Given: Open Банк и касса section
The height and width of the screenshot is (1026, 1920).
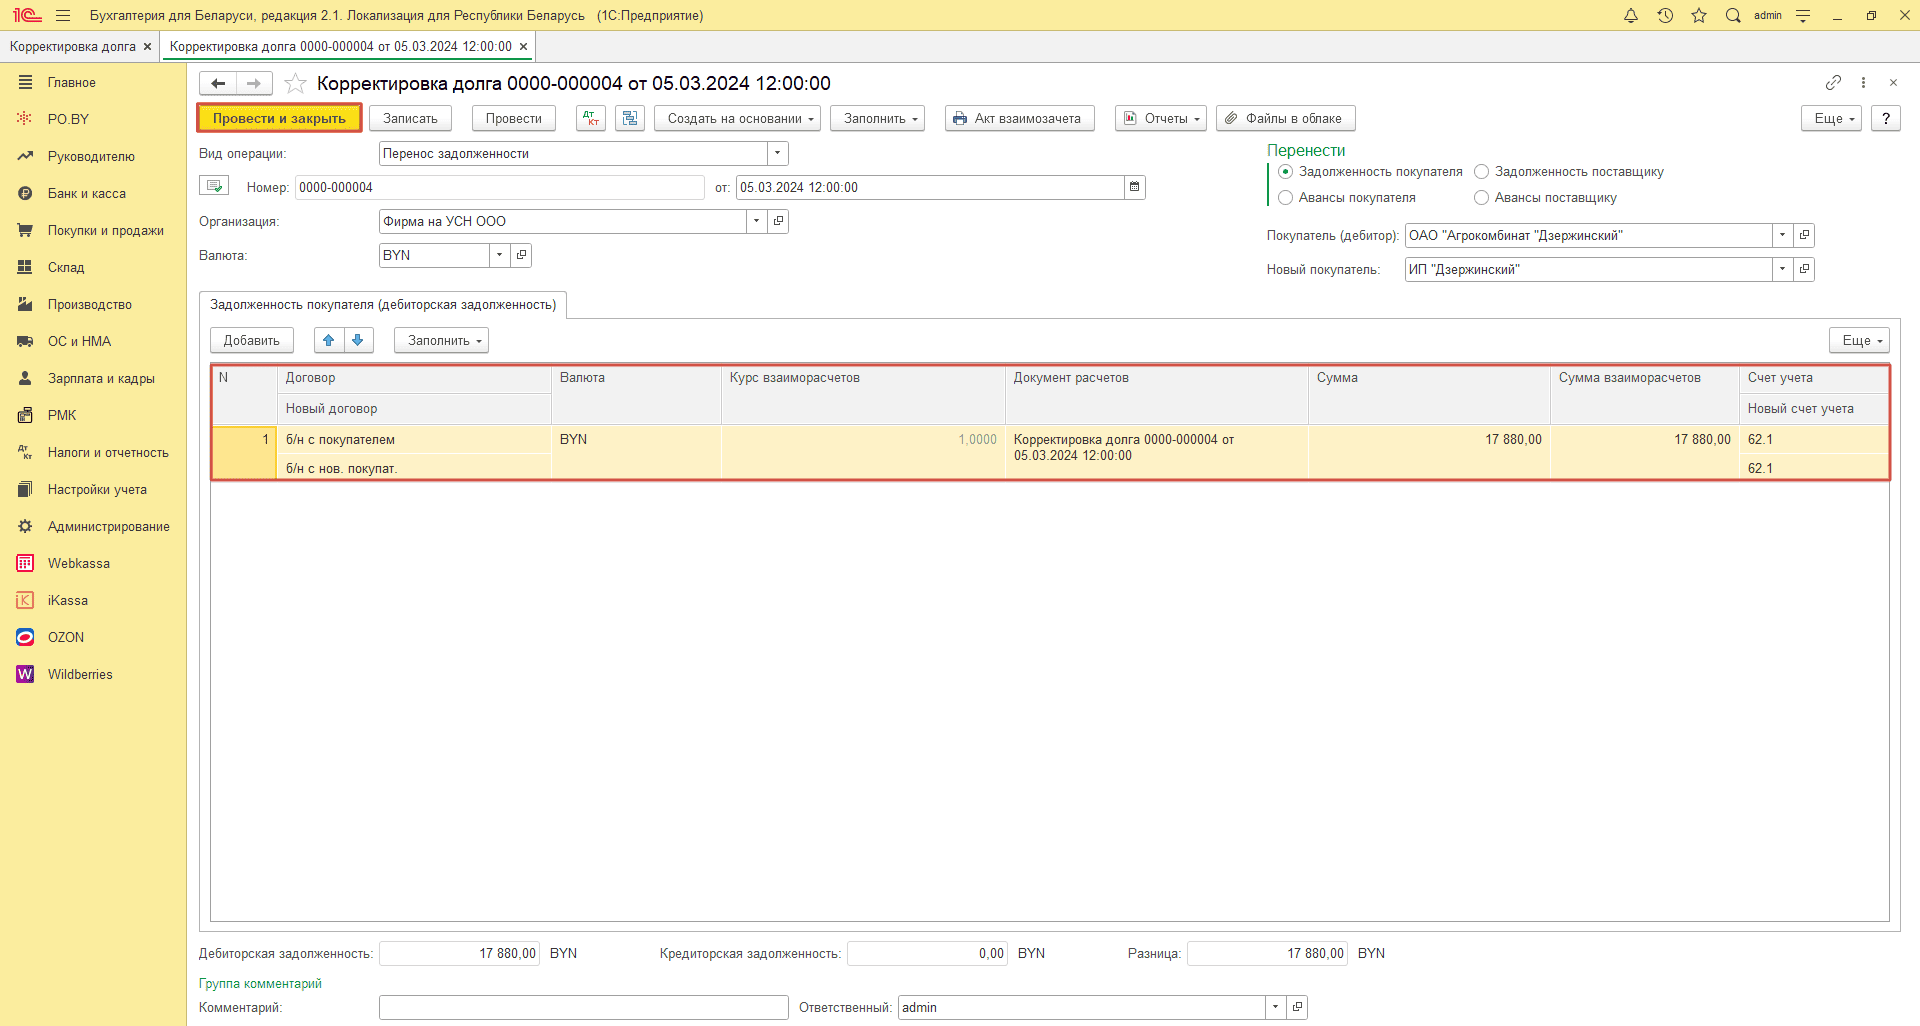Looking at the screenshot, I should (x=87, y=193).
